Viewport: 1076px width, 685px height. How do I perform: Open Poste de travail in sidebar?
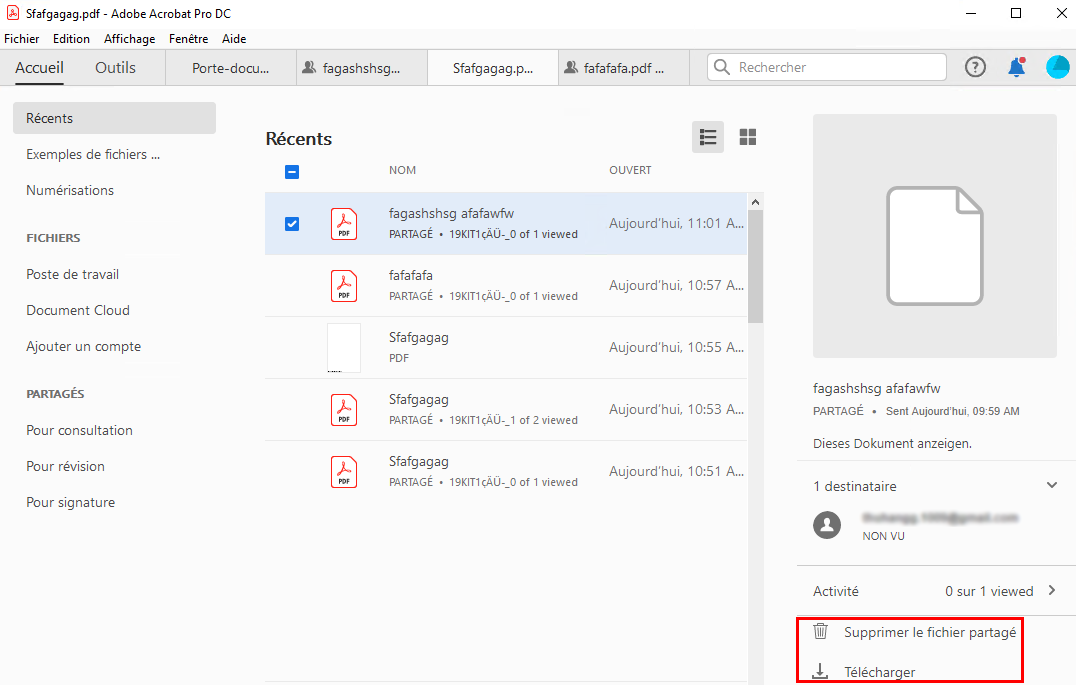73,275
